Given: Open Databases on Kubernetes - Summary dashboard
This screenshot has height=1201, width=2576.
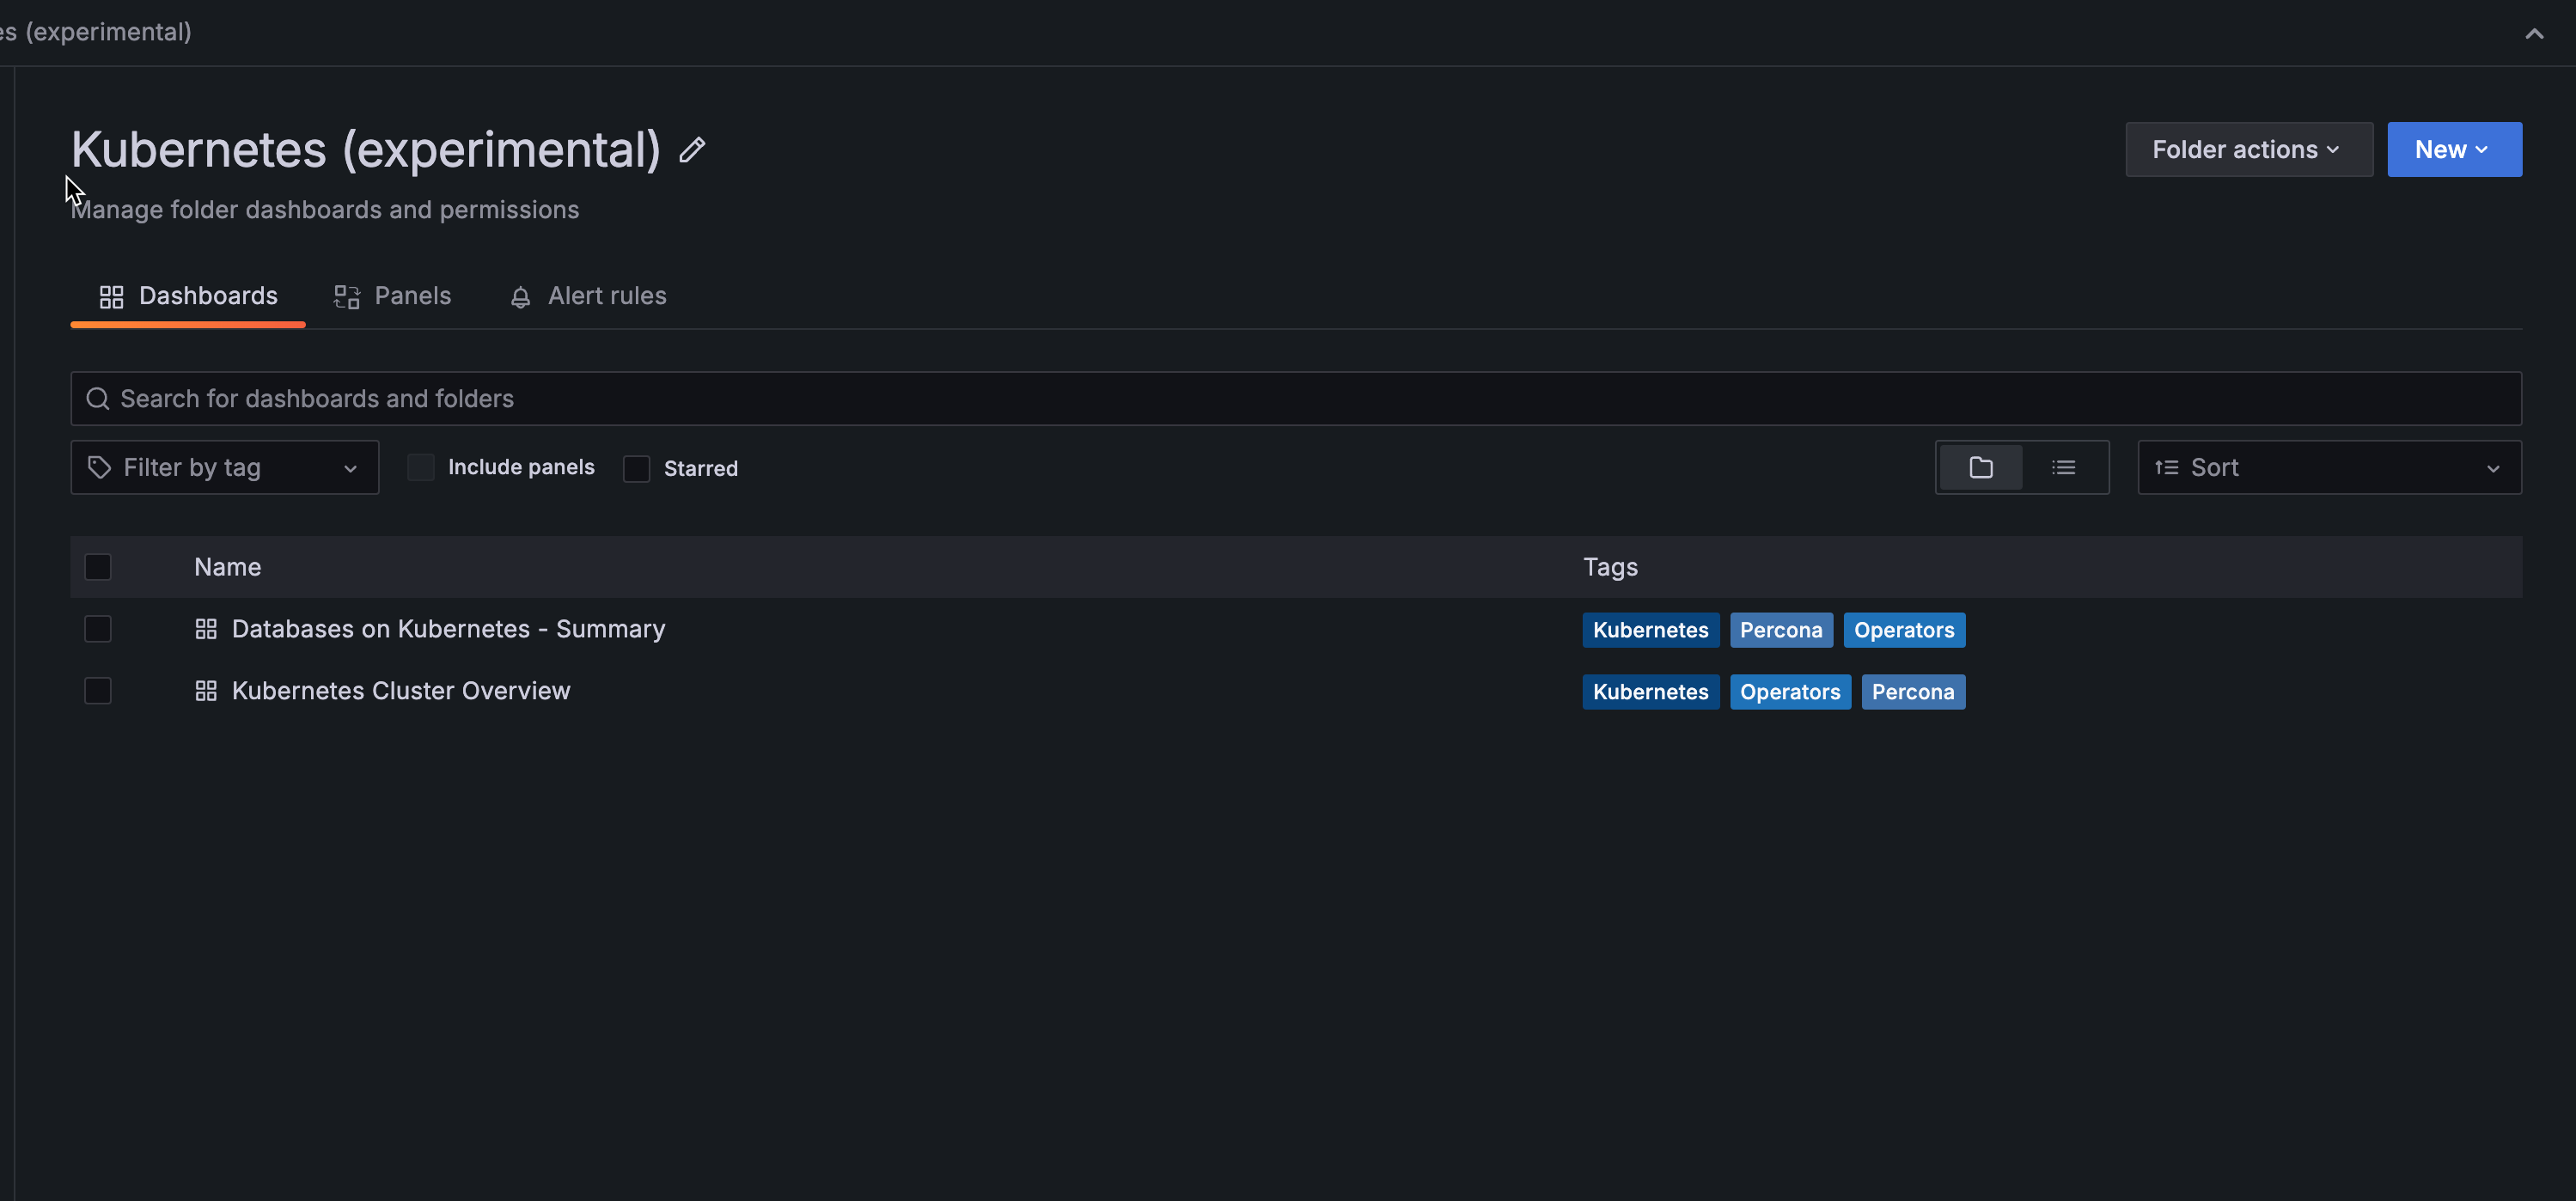Looking at the screenshot, I should [448, 629].
